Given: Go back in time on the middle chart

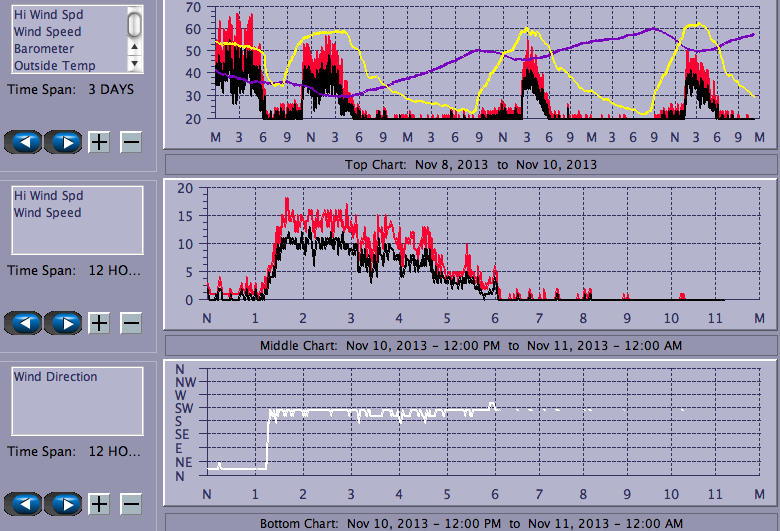Looking at the screenshot, I should click(25, 322).
